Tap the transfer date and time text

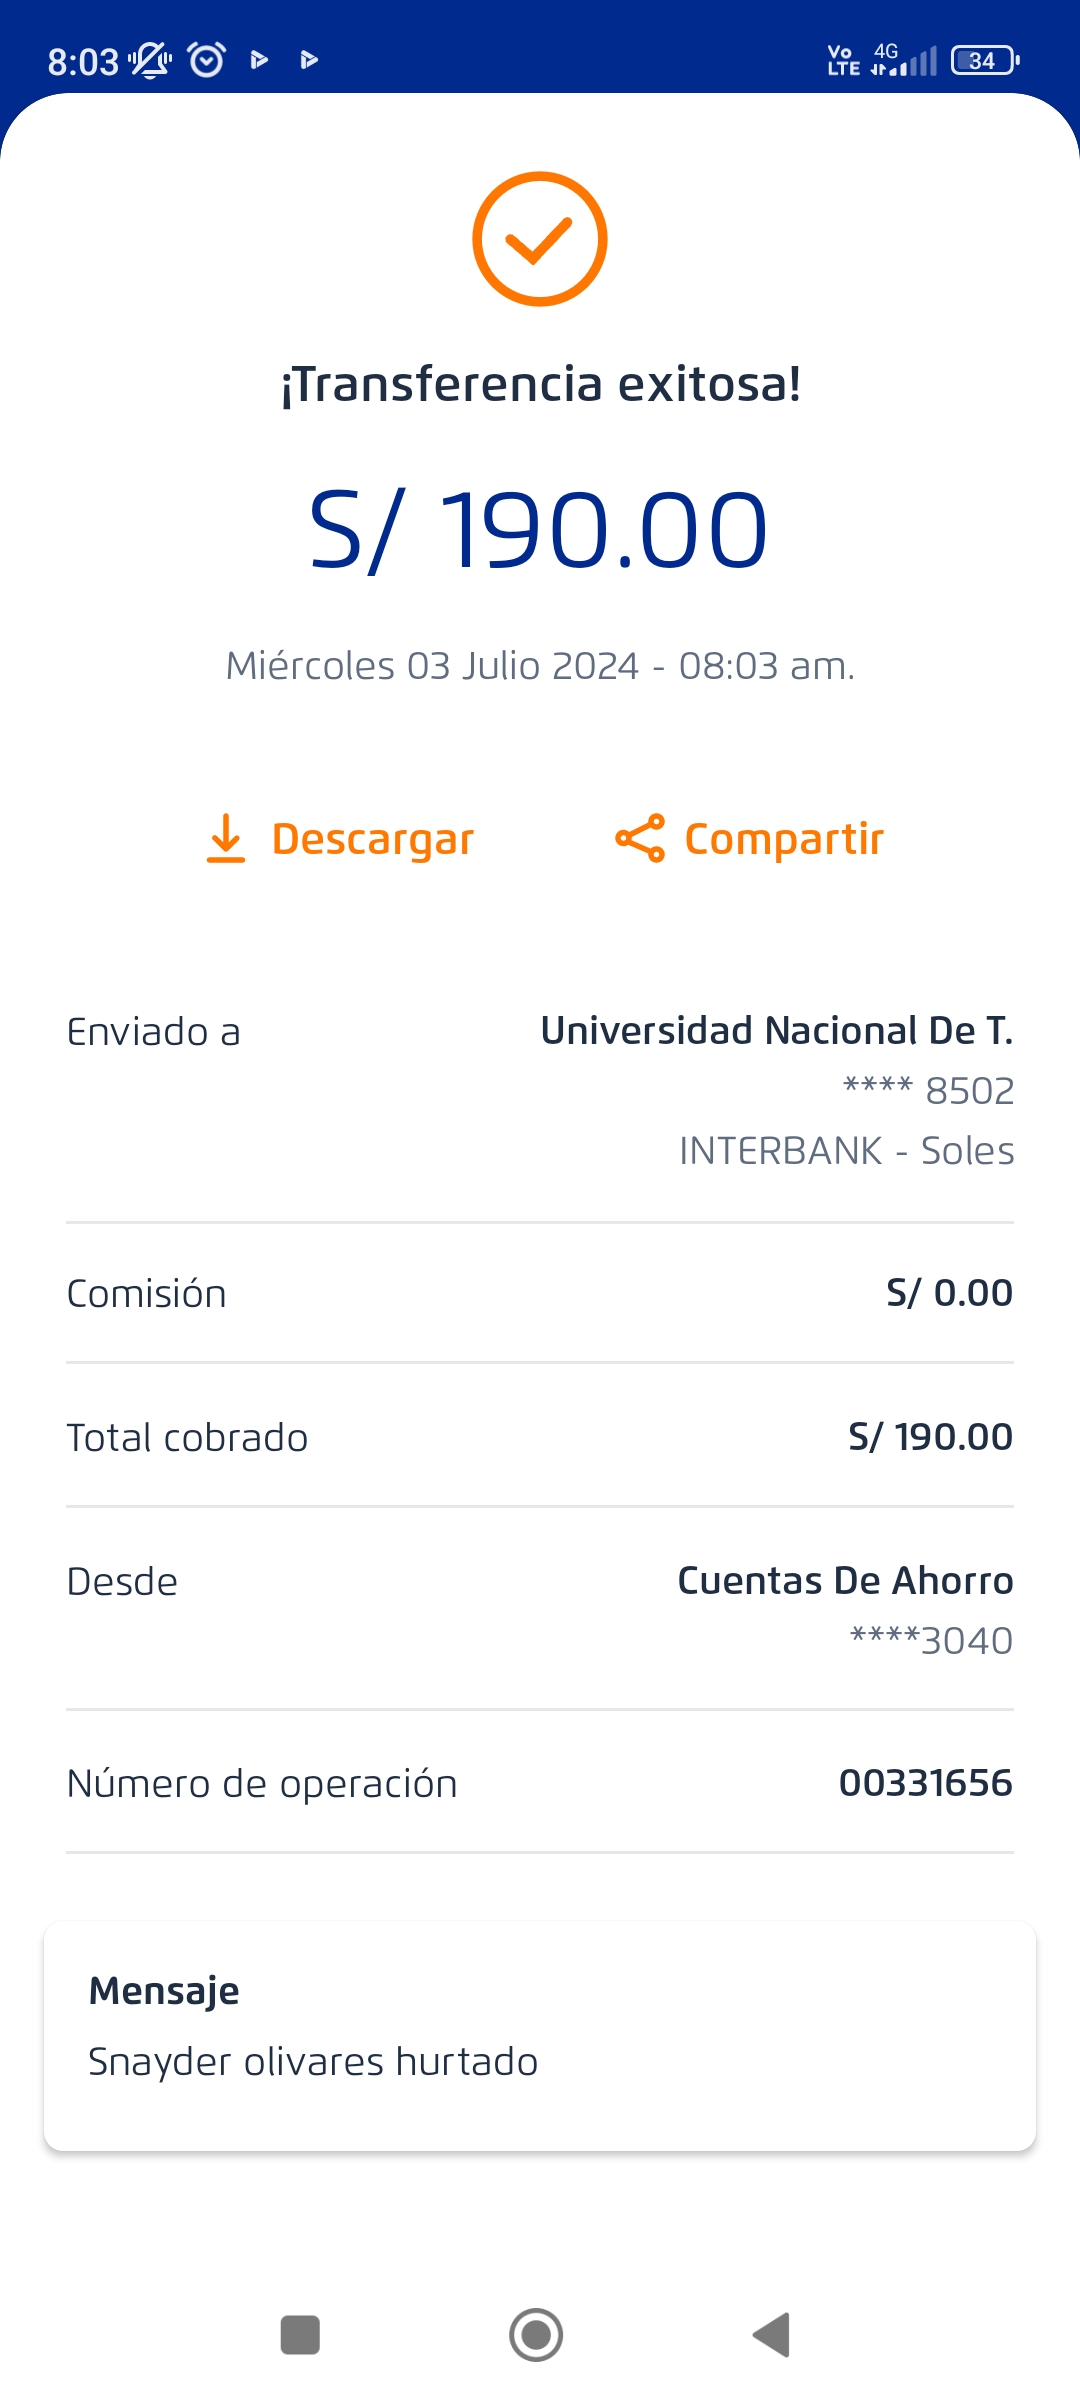(540, 666)
